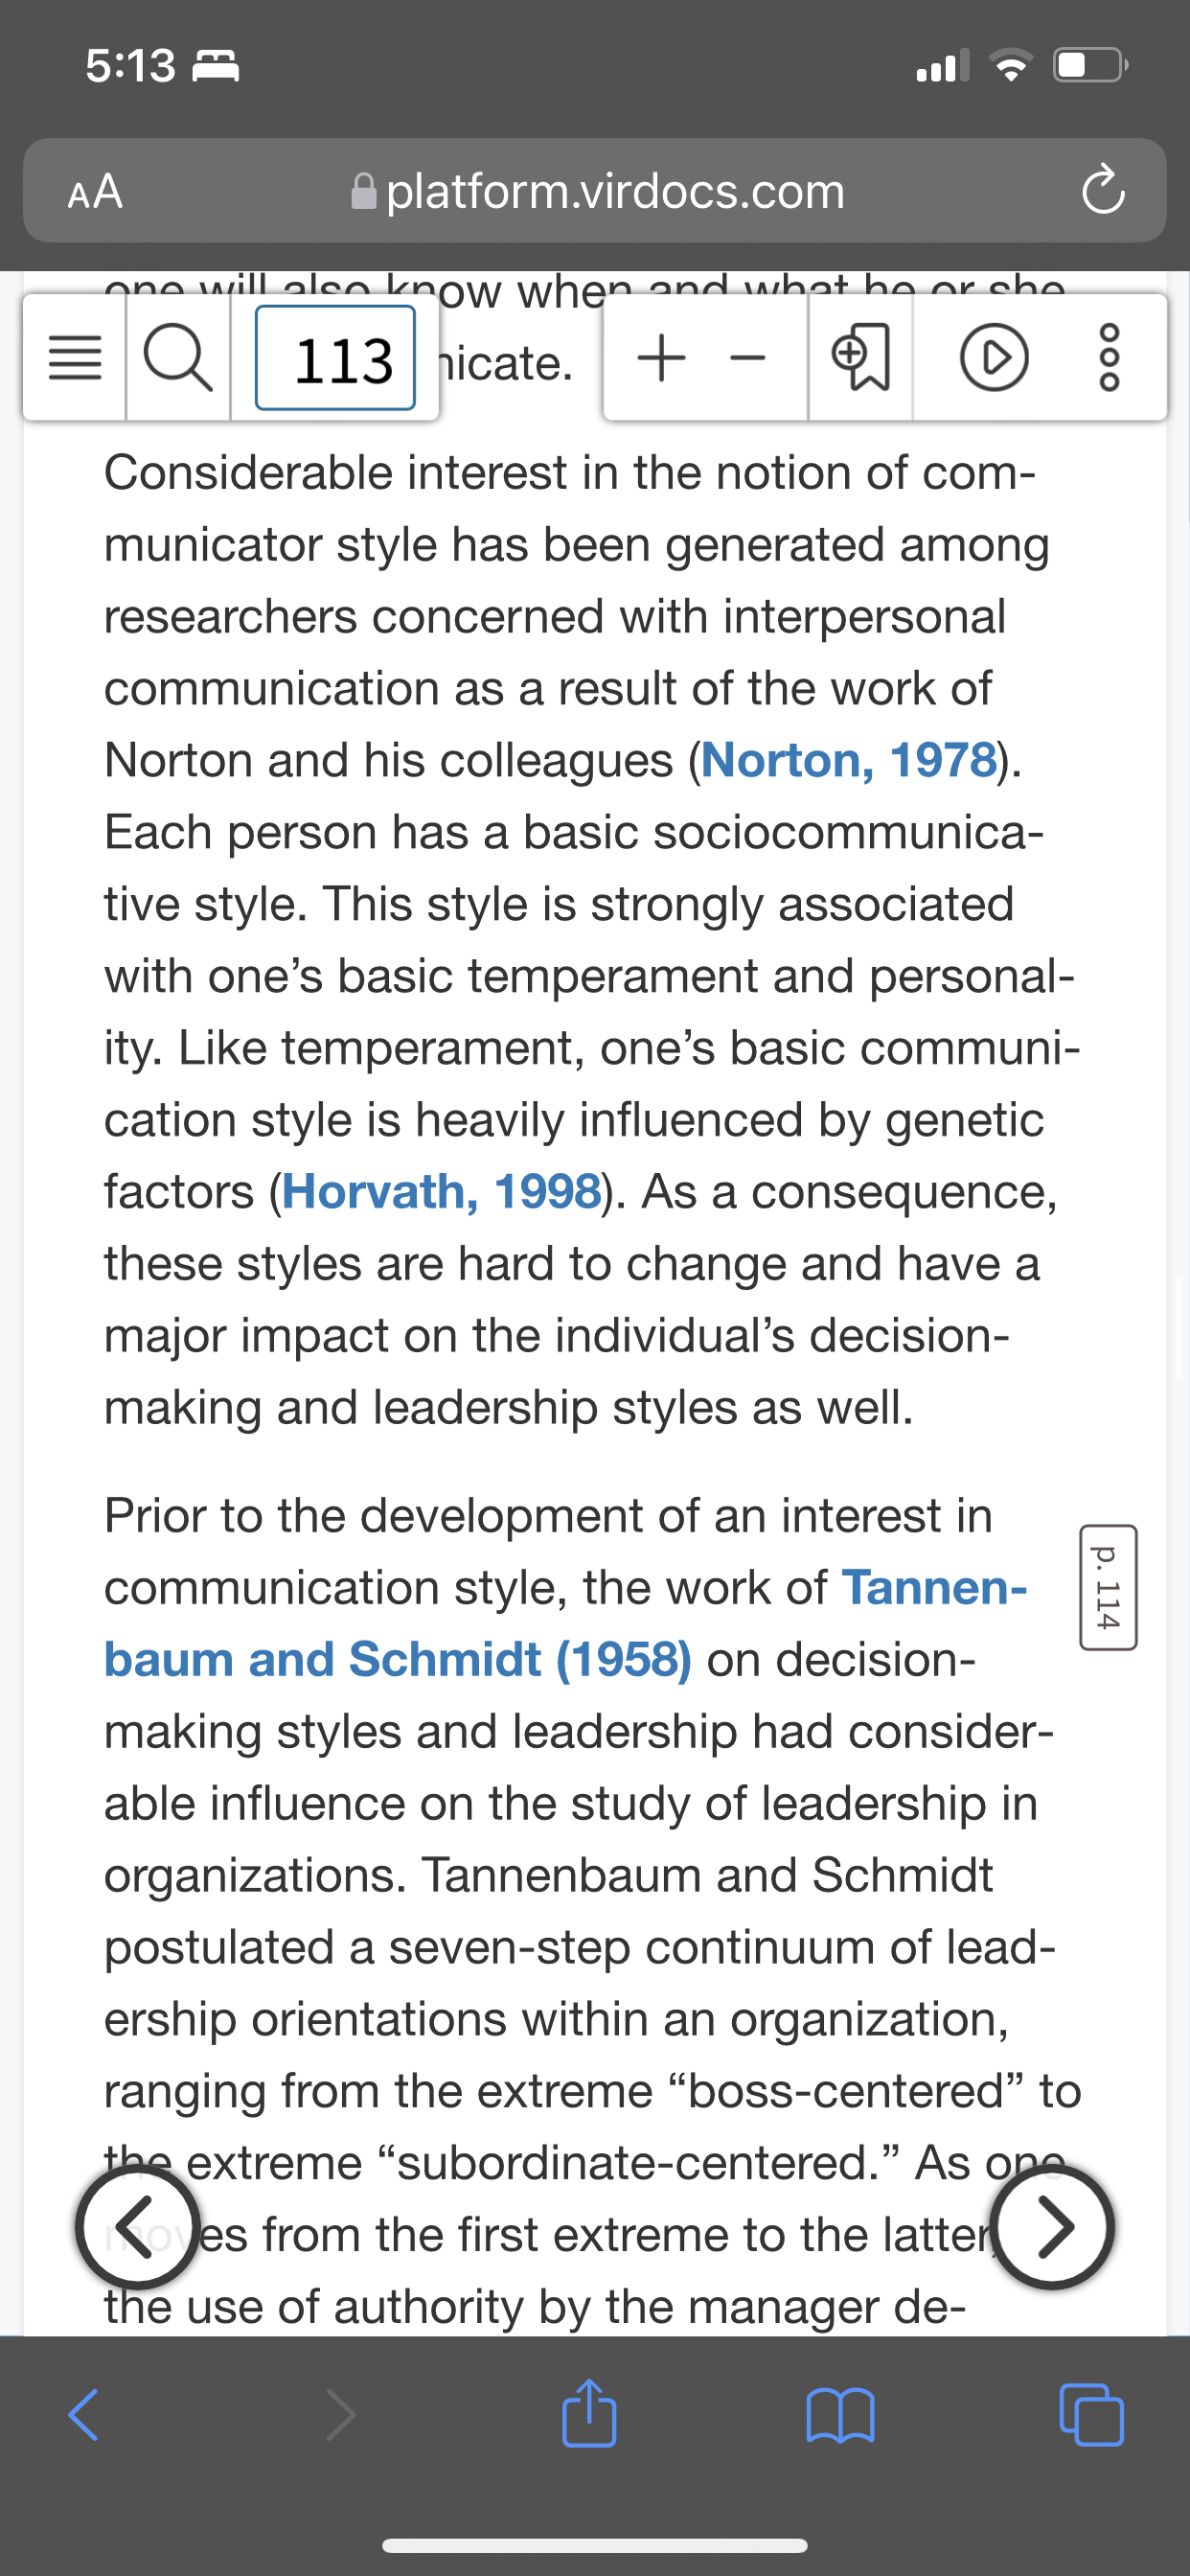Click the p. 114 page marker
This screenshot has height=2576, width=1190.
click(x=1108, y=1587)
